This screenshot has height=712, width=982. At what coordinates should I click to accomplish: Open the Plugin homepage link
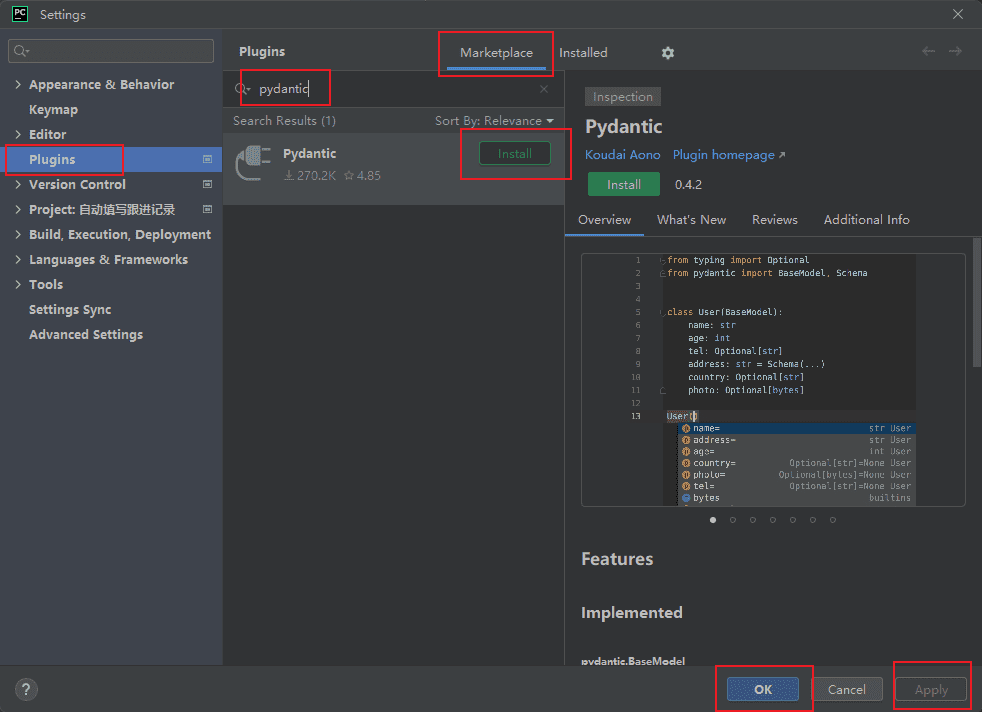pyautogui.click(x=728, y=155)
